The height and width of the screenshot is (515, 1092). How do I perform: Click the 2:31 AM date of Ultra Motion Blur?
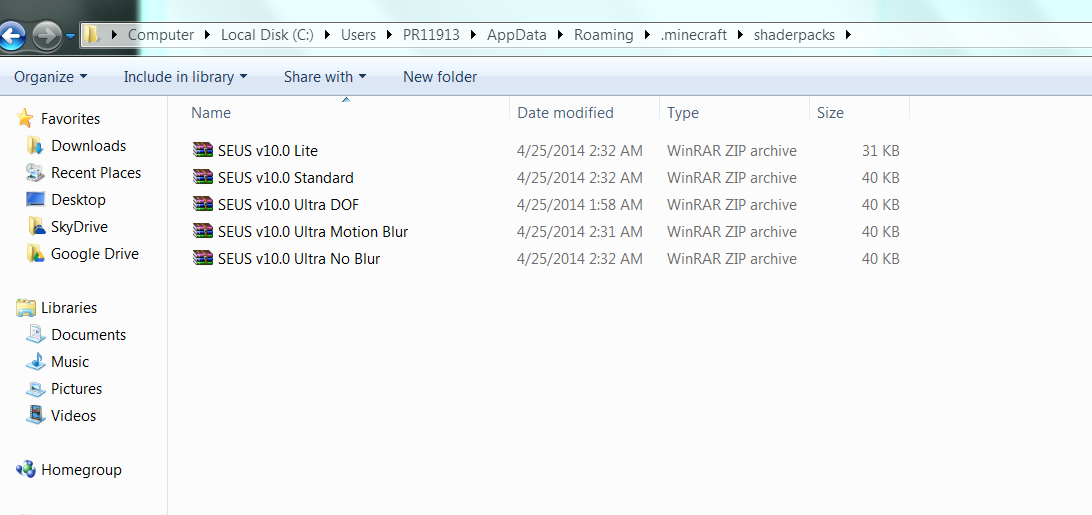[x=579, y=232]
